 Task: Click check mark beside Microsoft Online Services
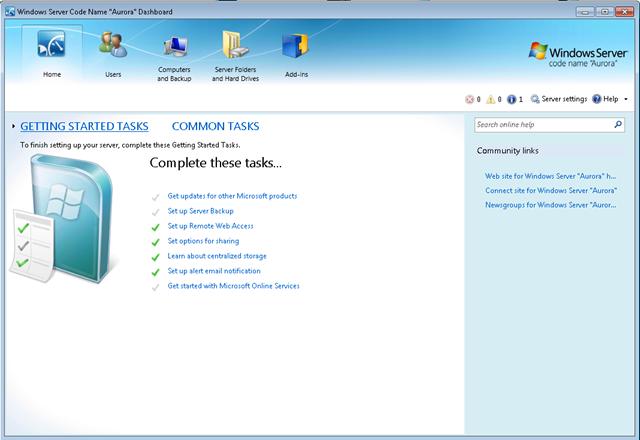pyautogui.click(x=156, y=287)
